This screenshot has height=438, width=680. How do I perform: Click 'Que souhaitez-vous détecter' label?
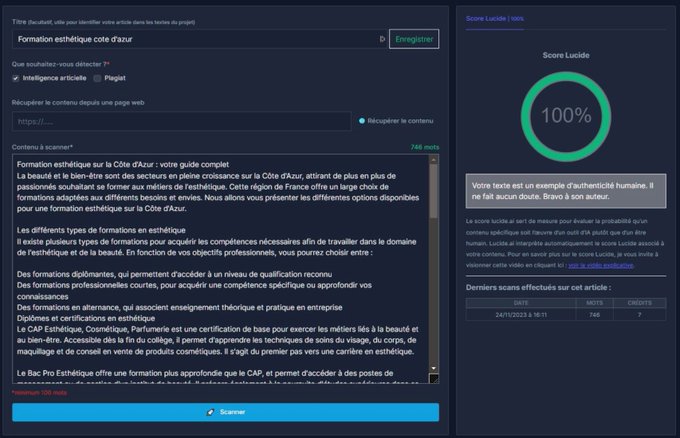point(61,64)
